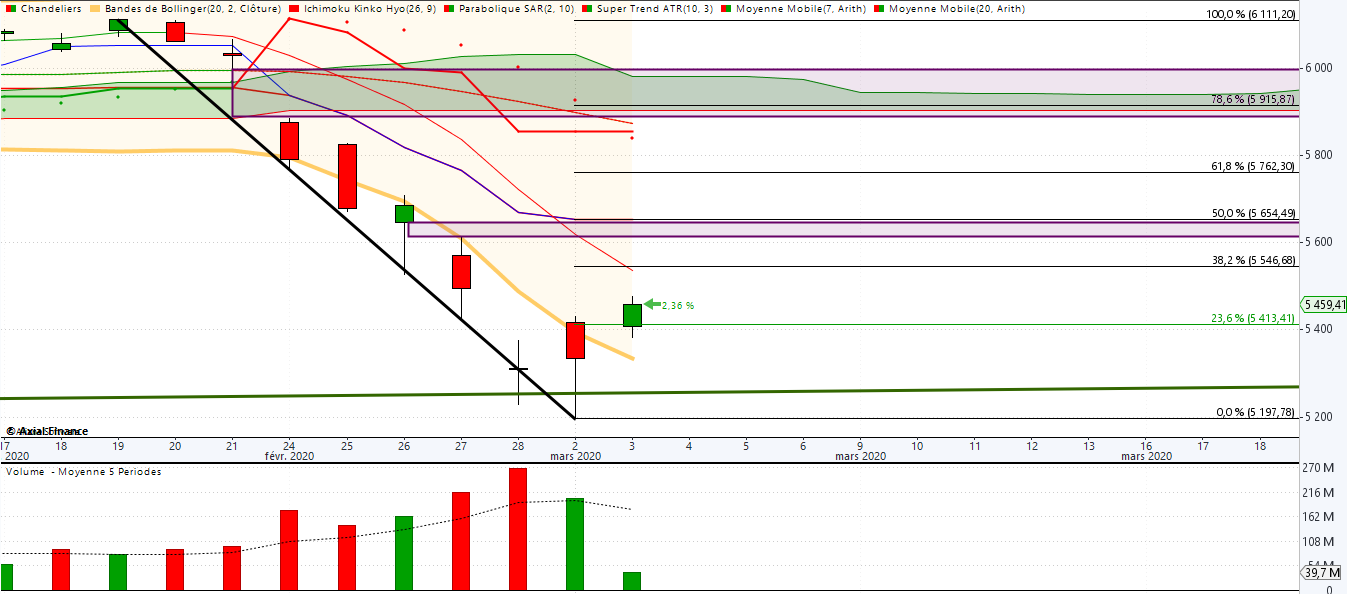
Task: Click Fibonacci 78,6 % (5 915,87) label
Action: pyautogui.click(x=1253, y=99)
